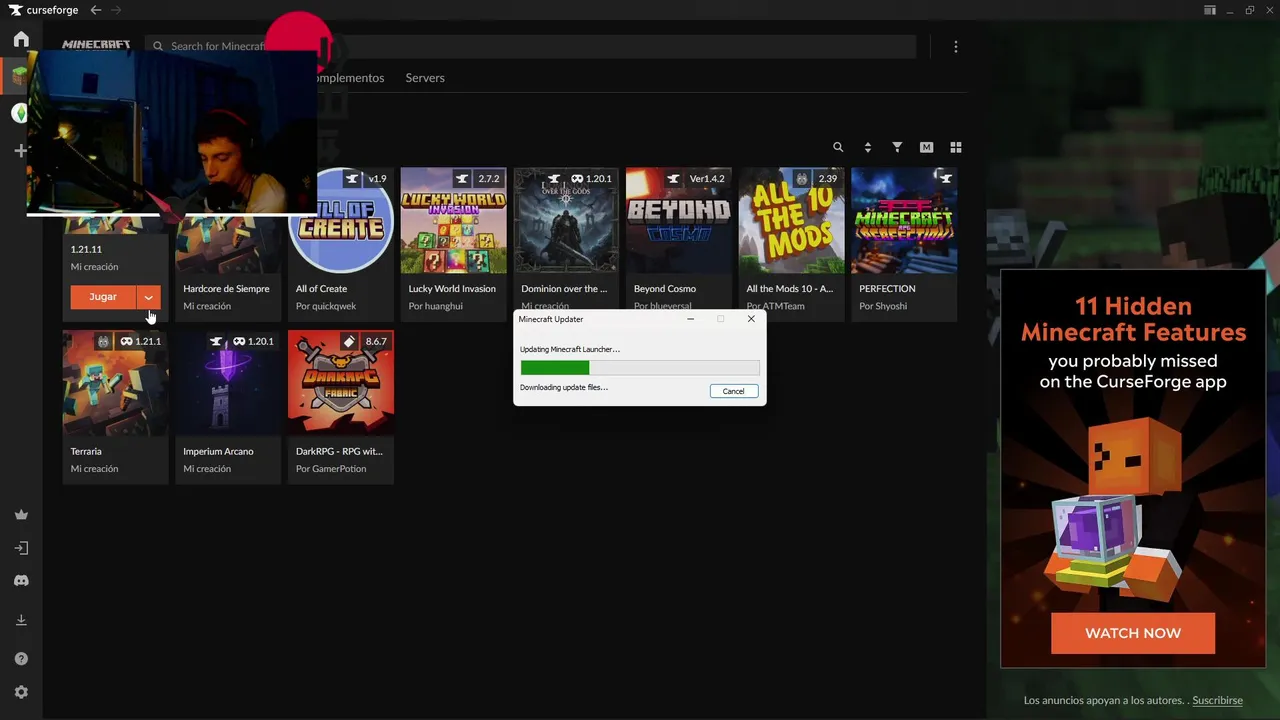Open the settings gear icon

21,692
